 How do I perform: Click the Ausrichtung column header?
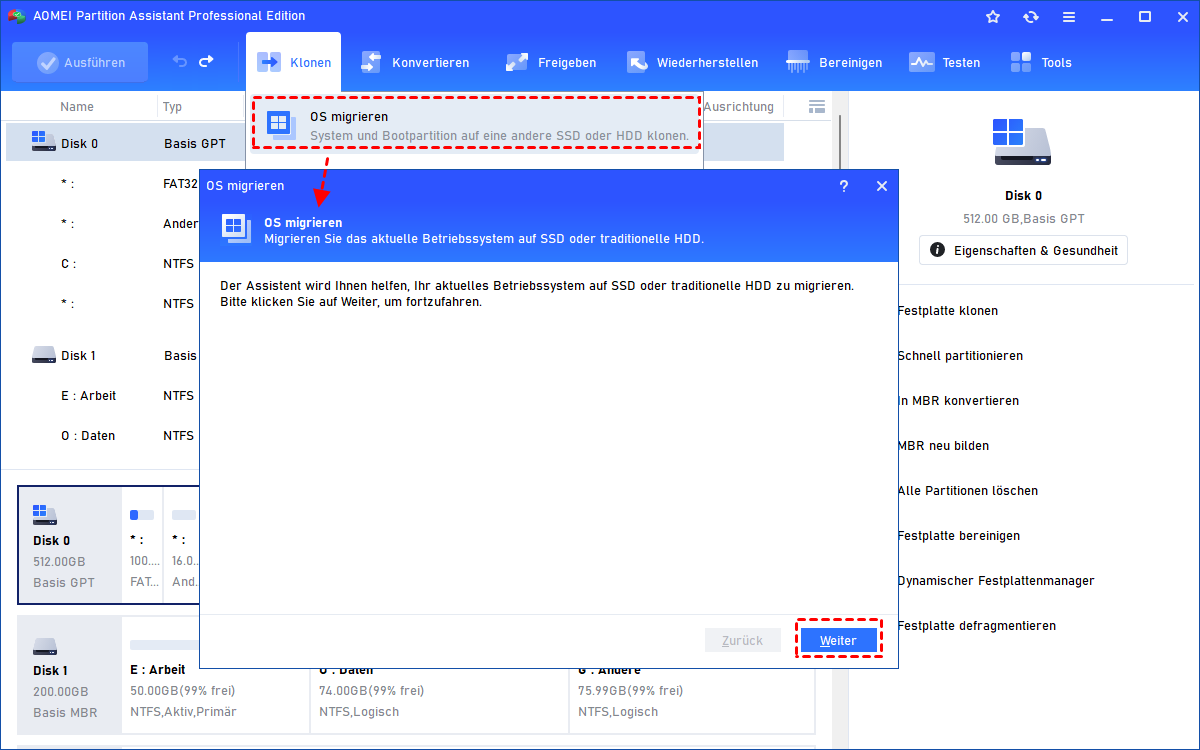coord(739,107)
